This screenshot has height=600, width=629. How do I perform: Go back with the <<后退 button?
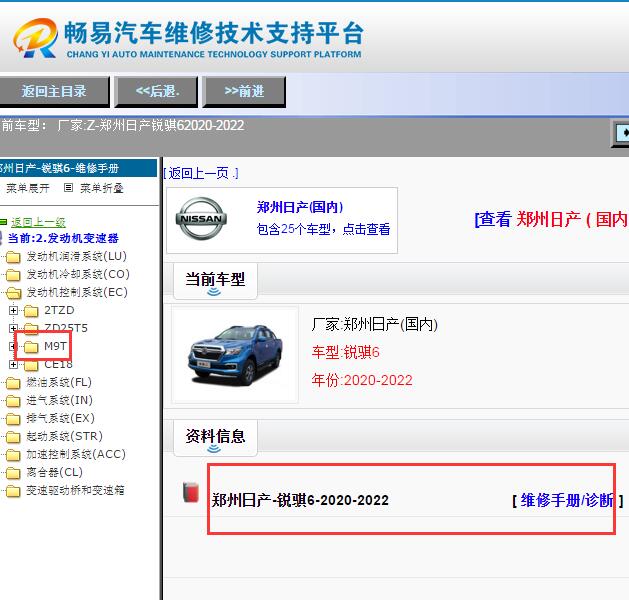(x=156, y=91)
